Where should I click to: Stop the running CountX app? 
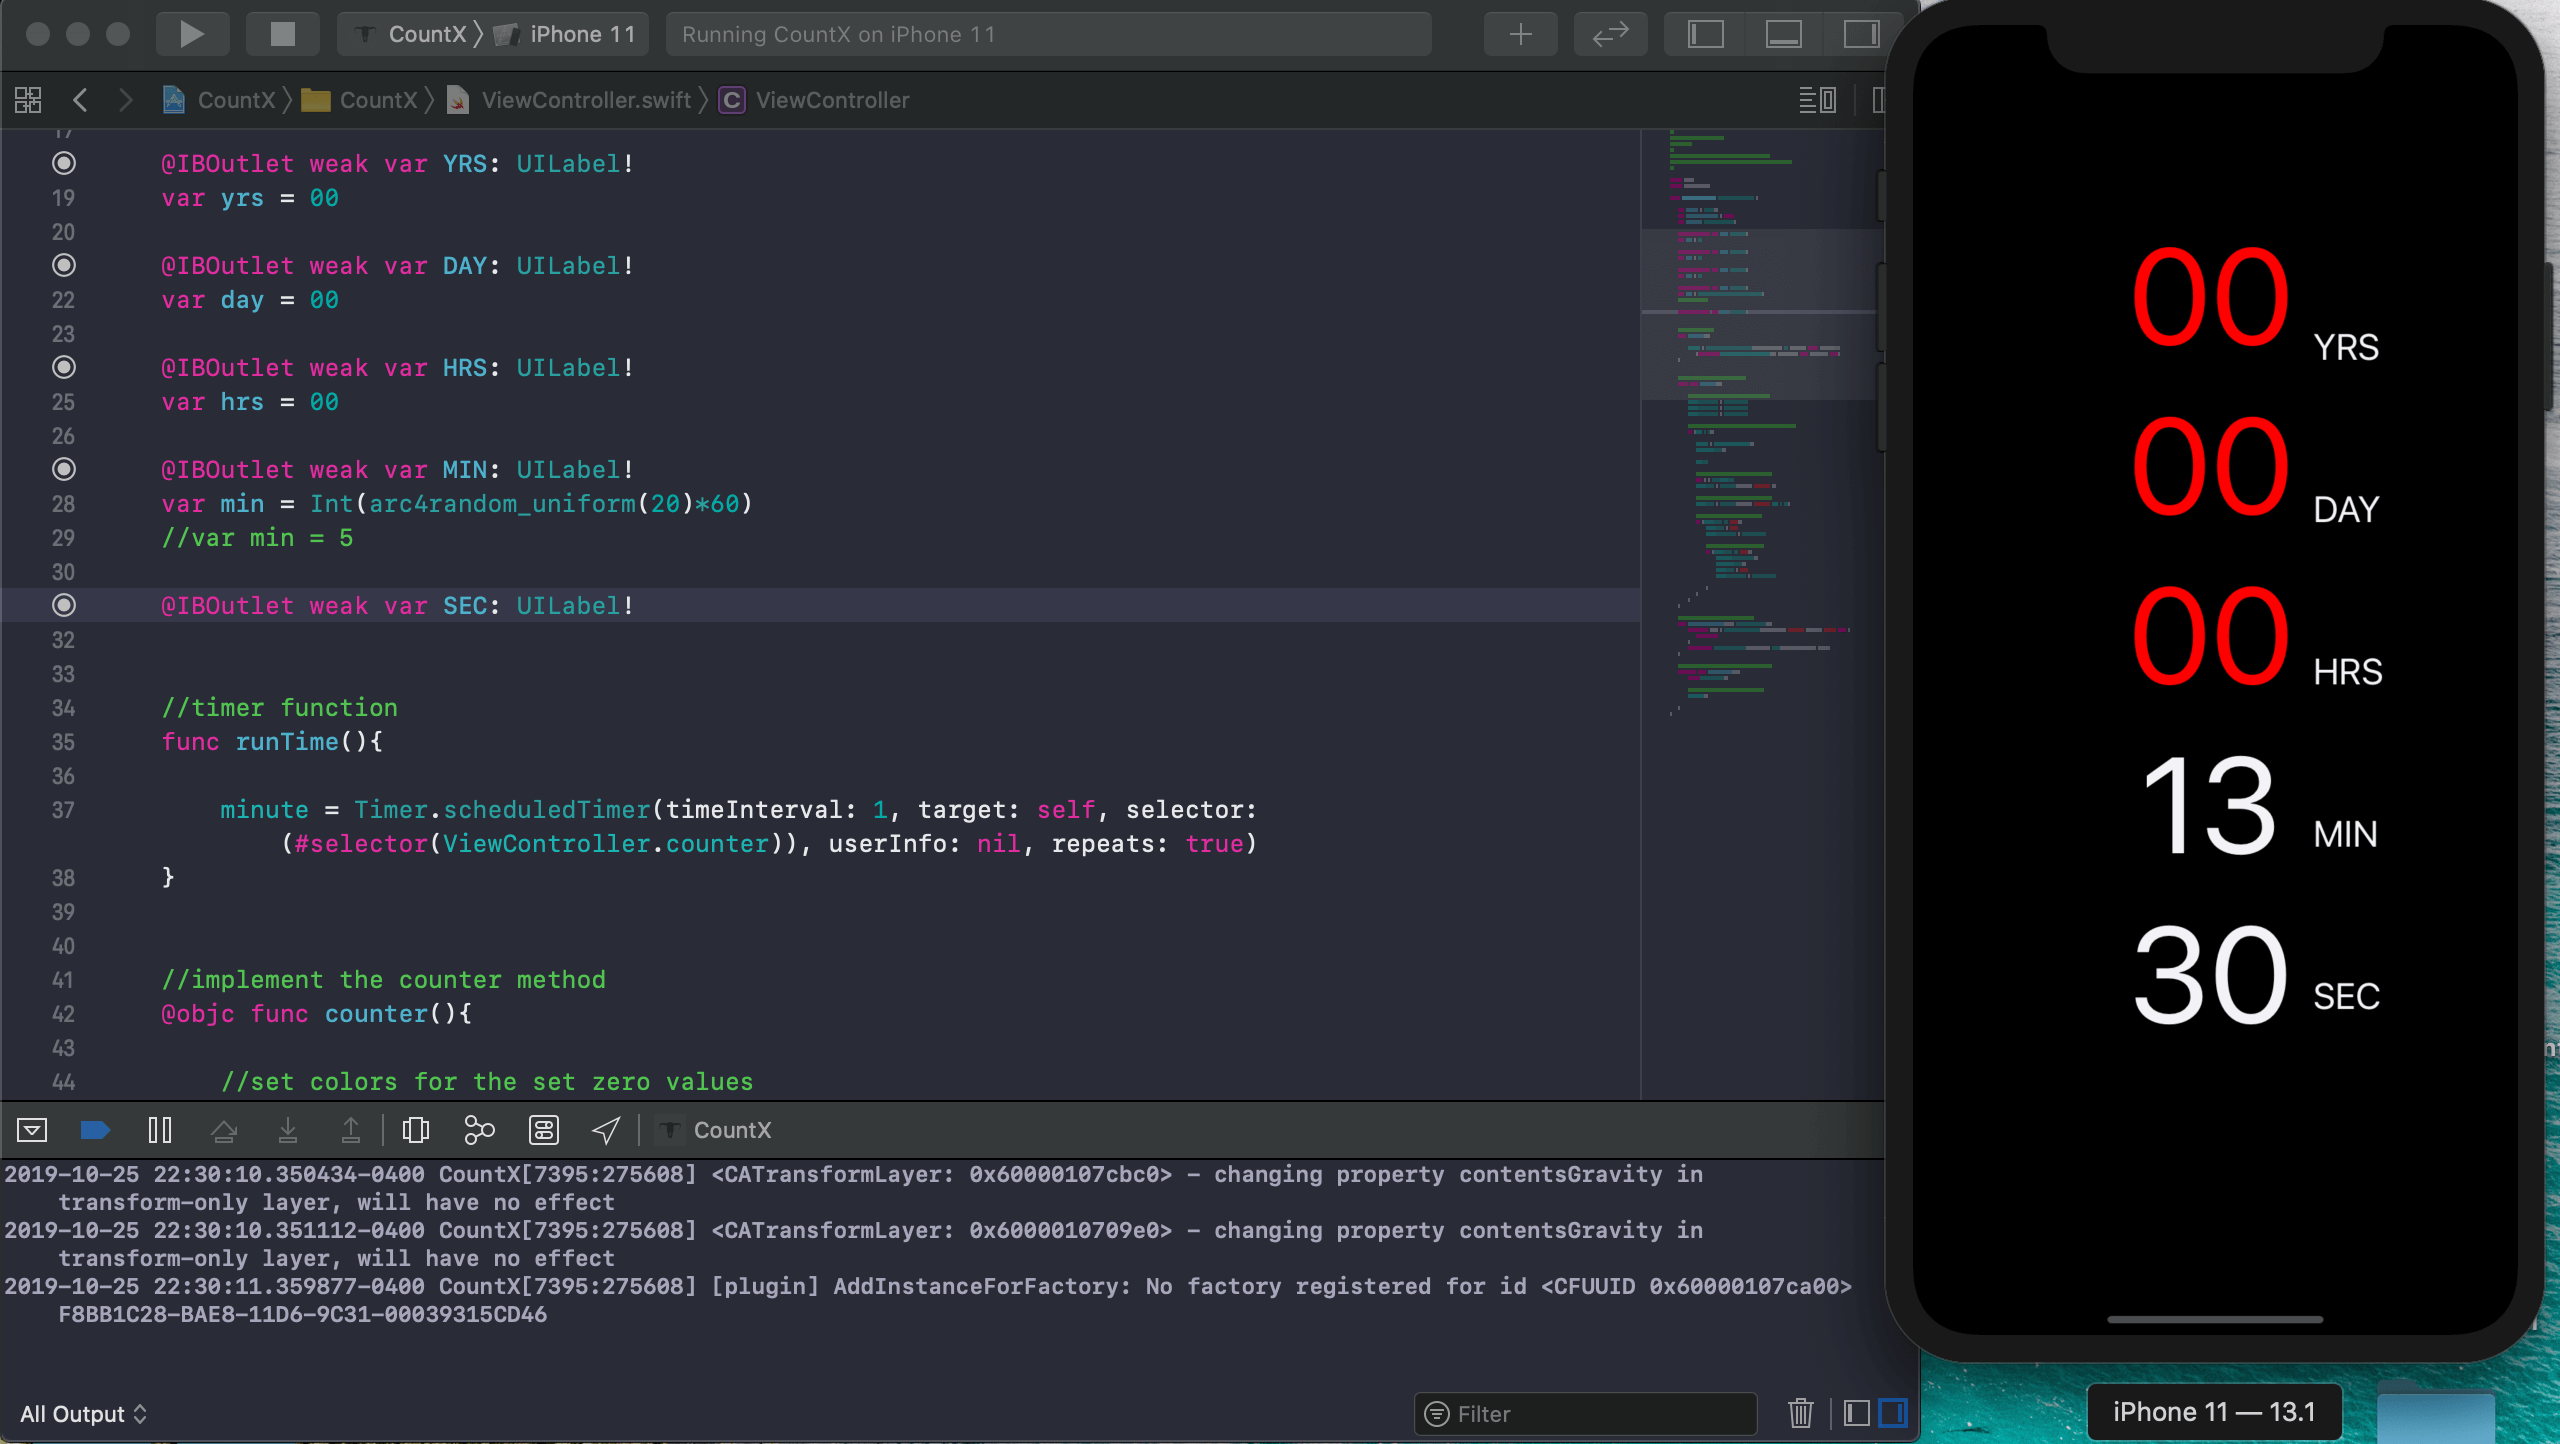tap(283, 34)
